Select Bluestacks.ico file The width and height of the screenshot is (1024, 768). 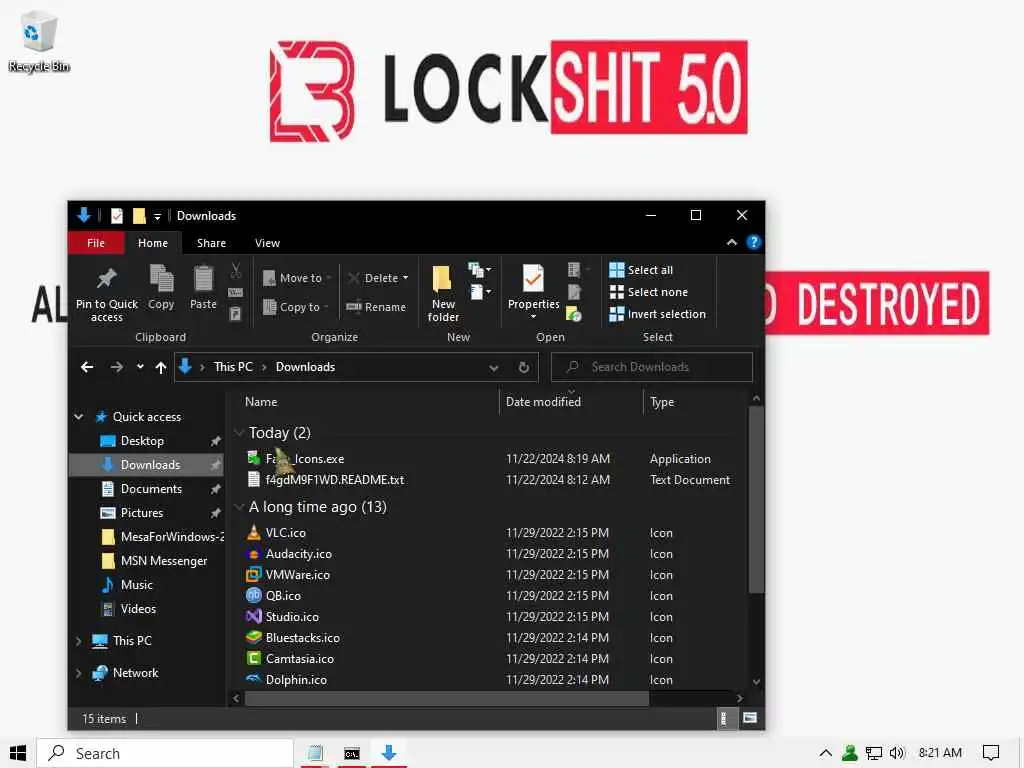pyautogui.click(x=302, y=637)
